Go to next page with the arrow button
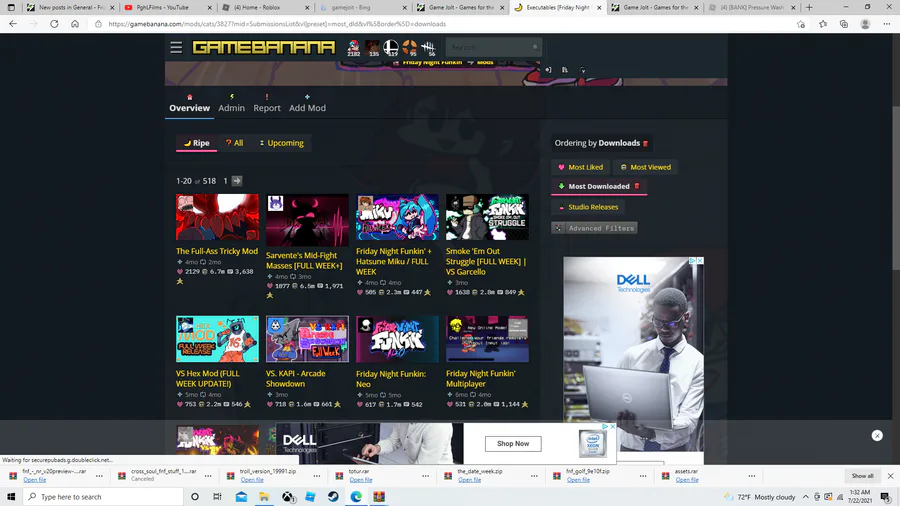 (236, 181)
